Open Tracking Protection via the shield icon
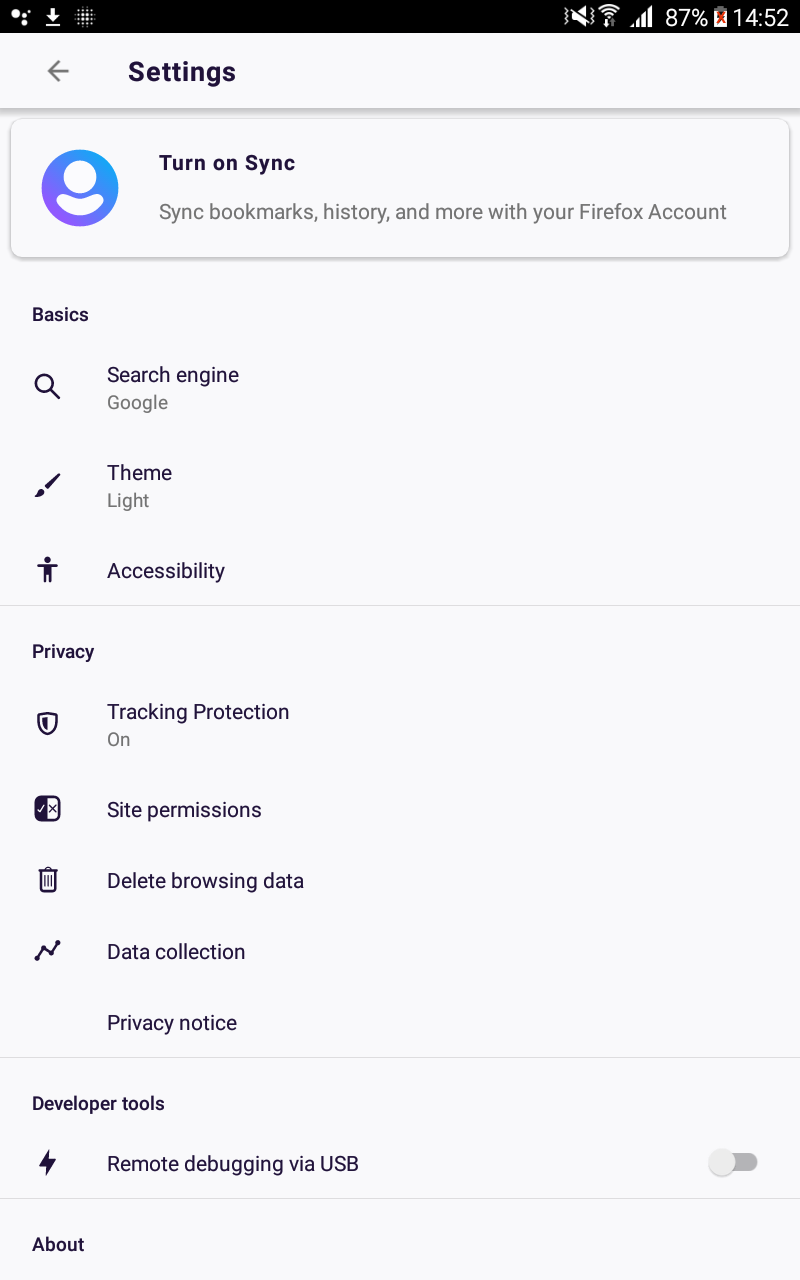 coord(47,723)
